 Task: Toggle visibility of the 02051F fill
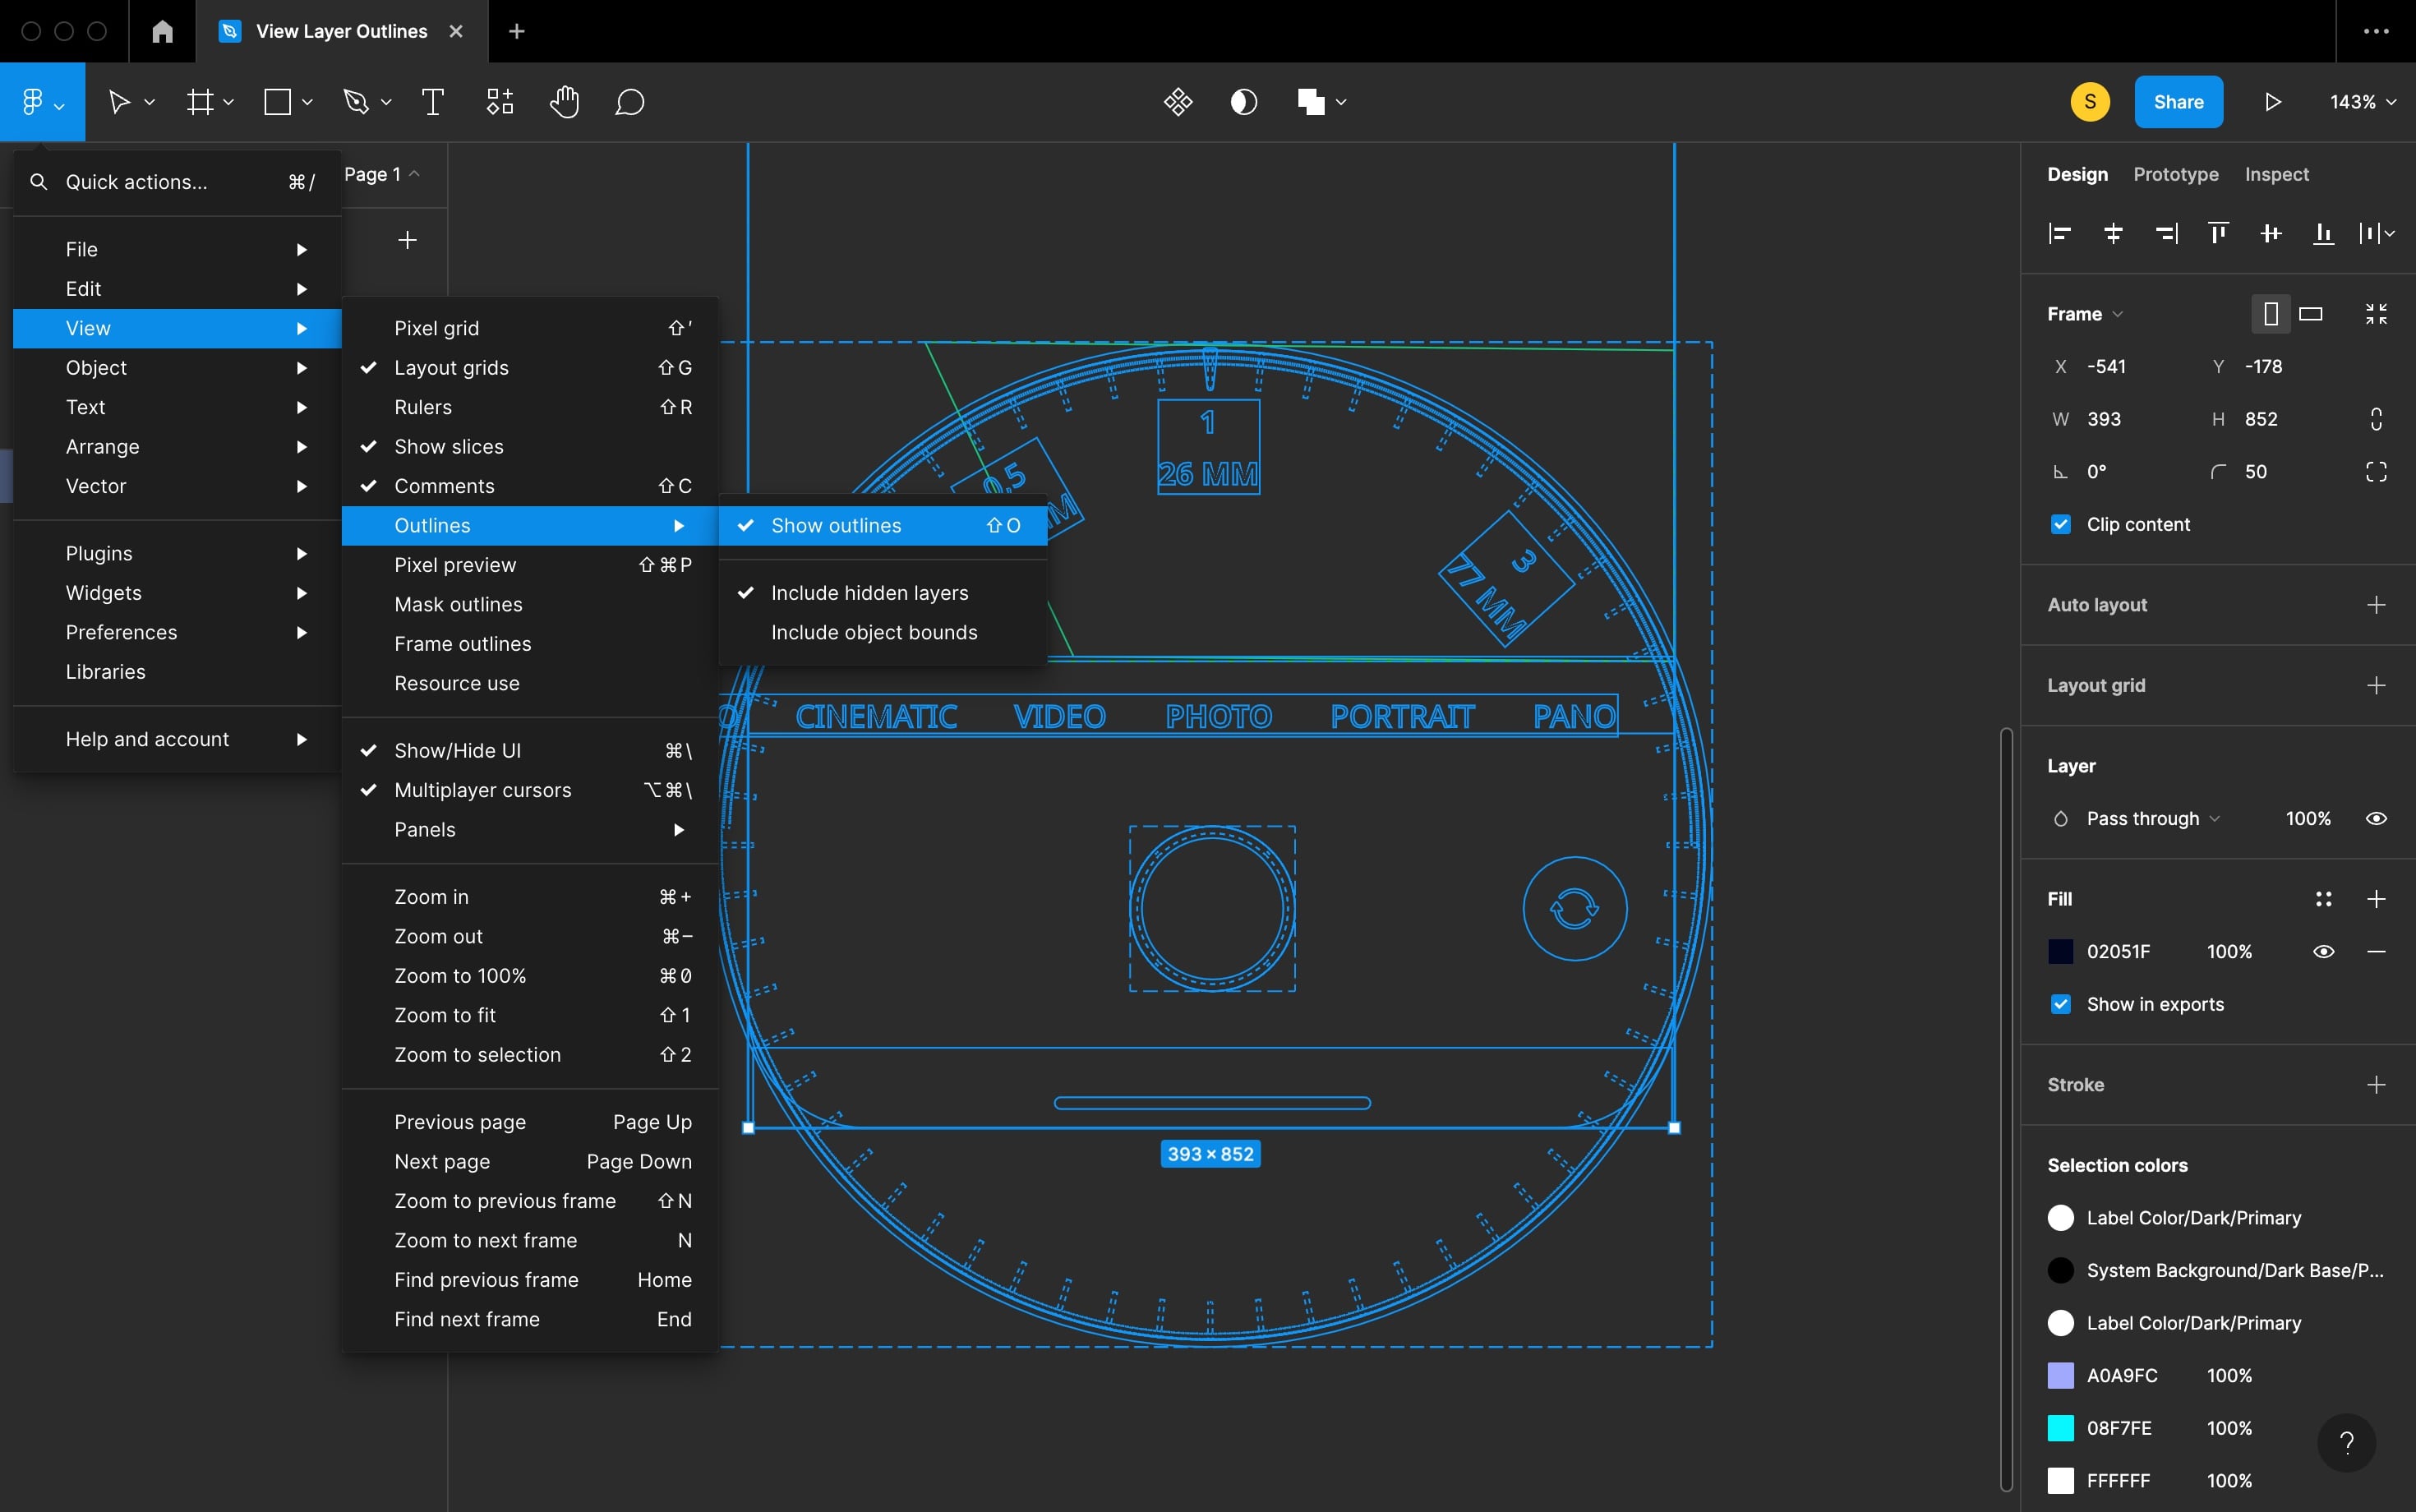pyautogui.click(x=2324, y=951)
